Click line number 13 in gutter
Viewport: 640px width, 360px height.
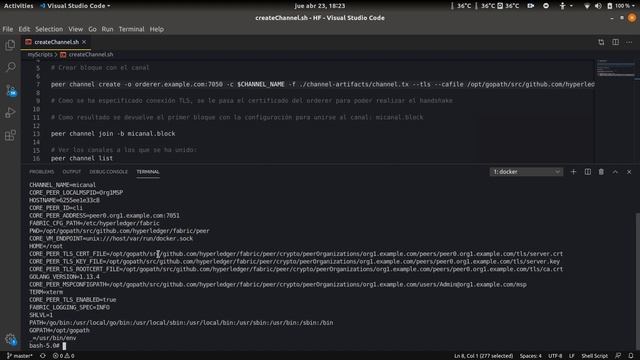(36, 133)
